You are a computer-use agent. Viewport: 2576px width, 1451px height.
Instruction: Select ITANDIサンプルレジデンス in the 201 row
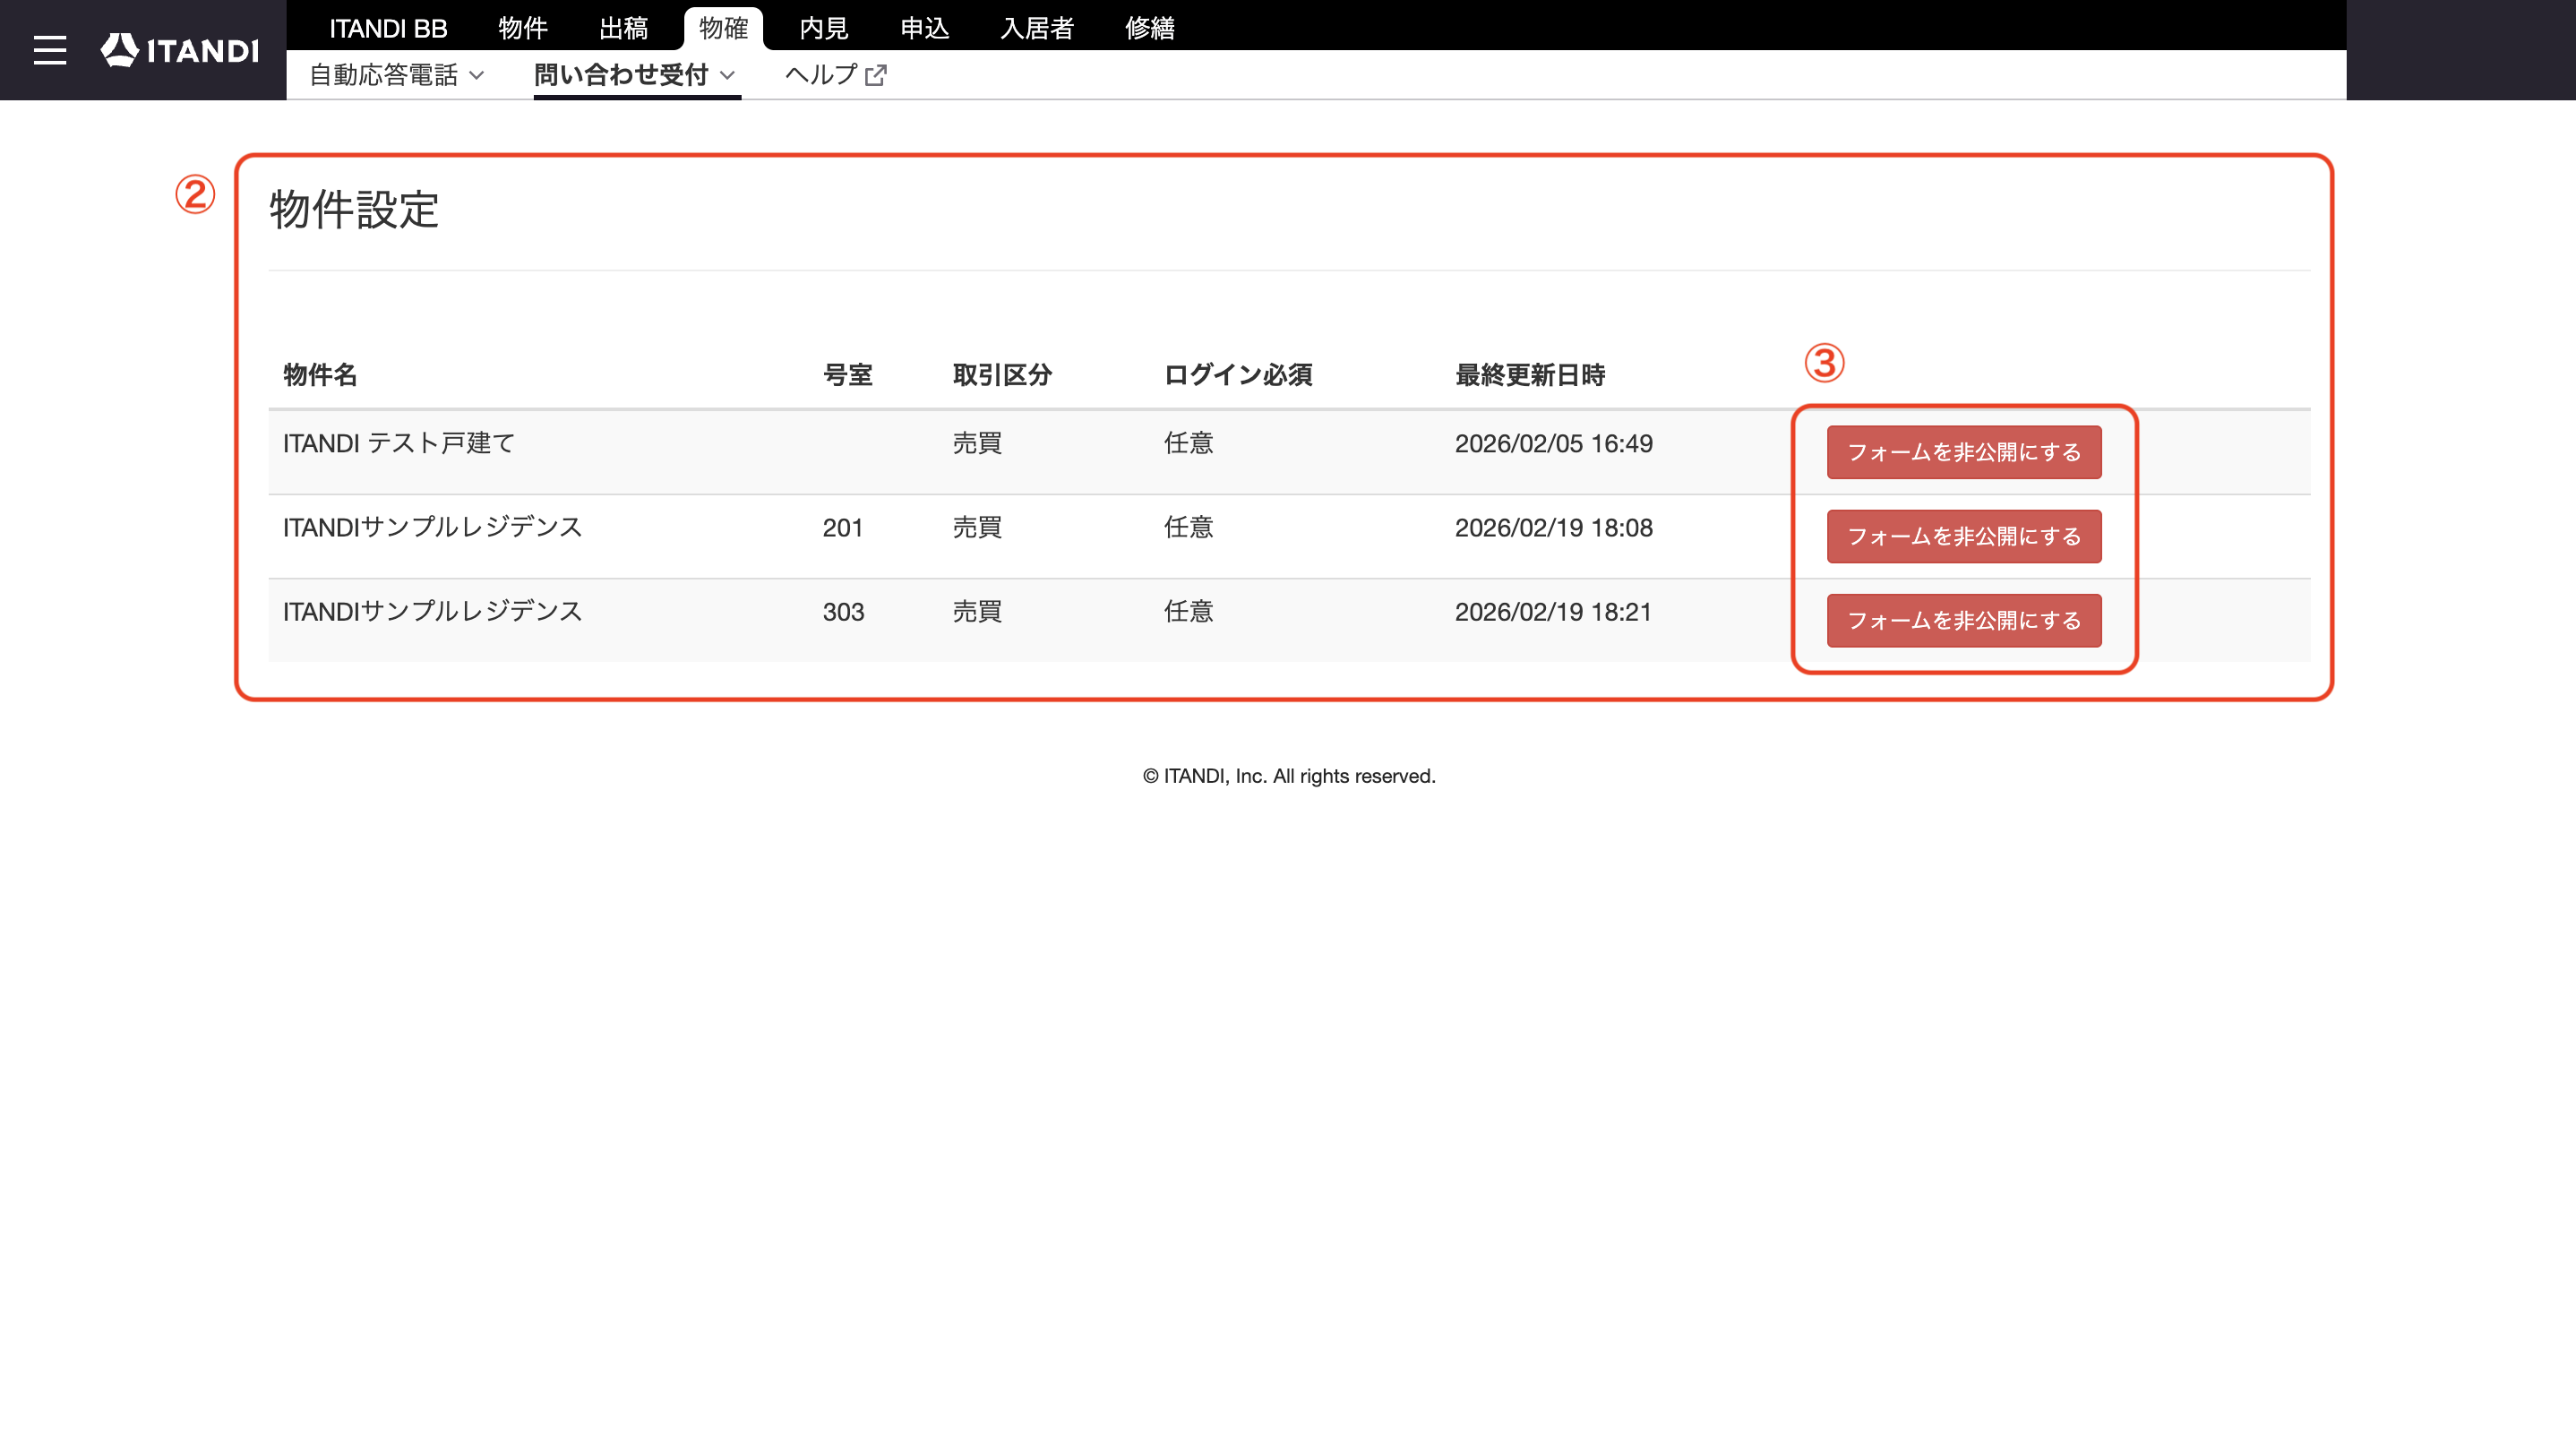[433, 527]
